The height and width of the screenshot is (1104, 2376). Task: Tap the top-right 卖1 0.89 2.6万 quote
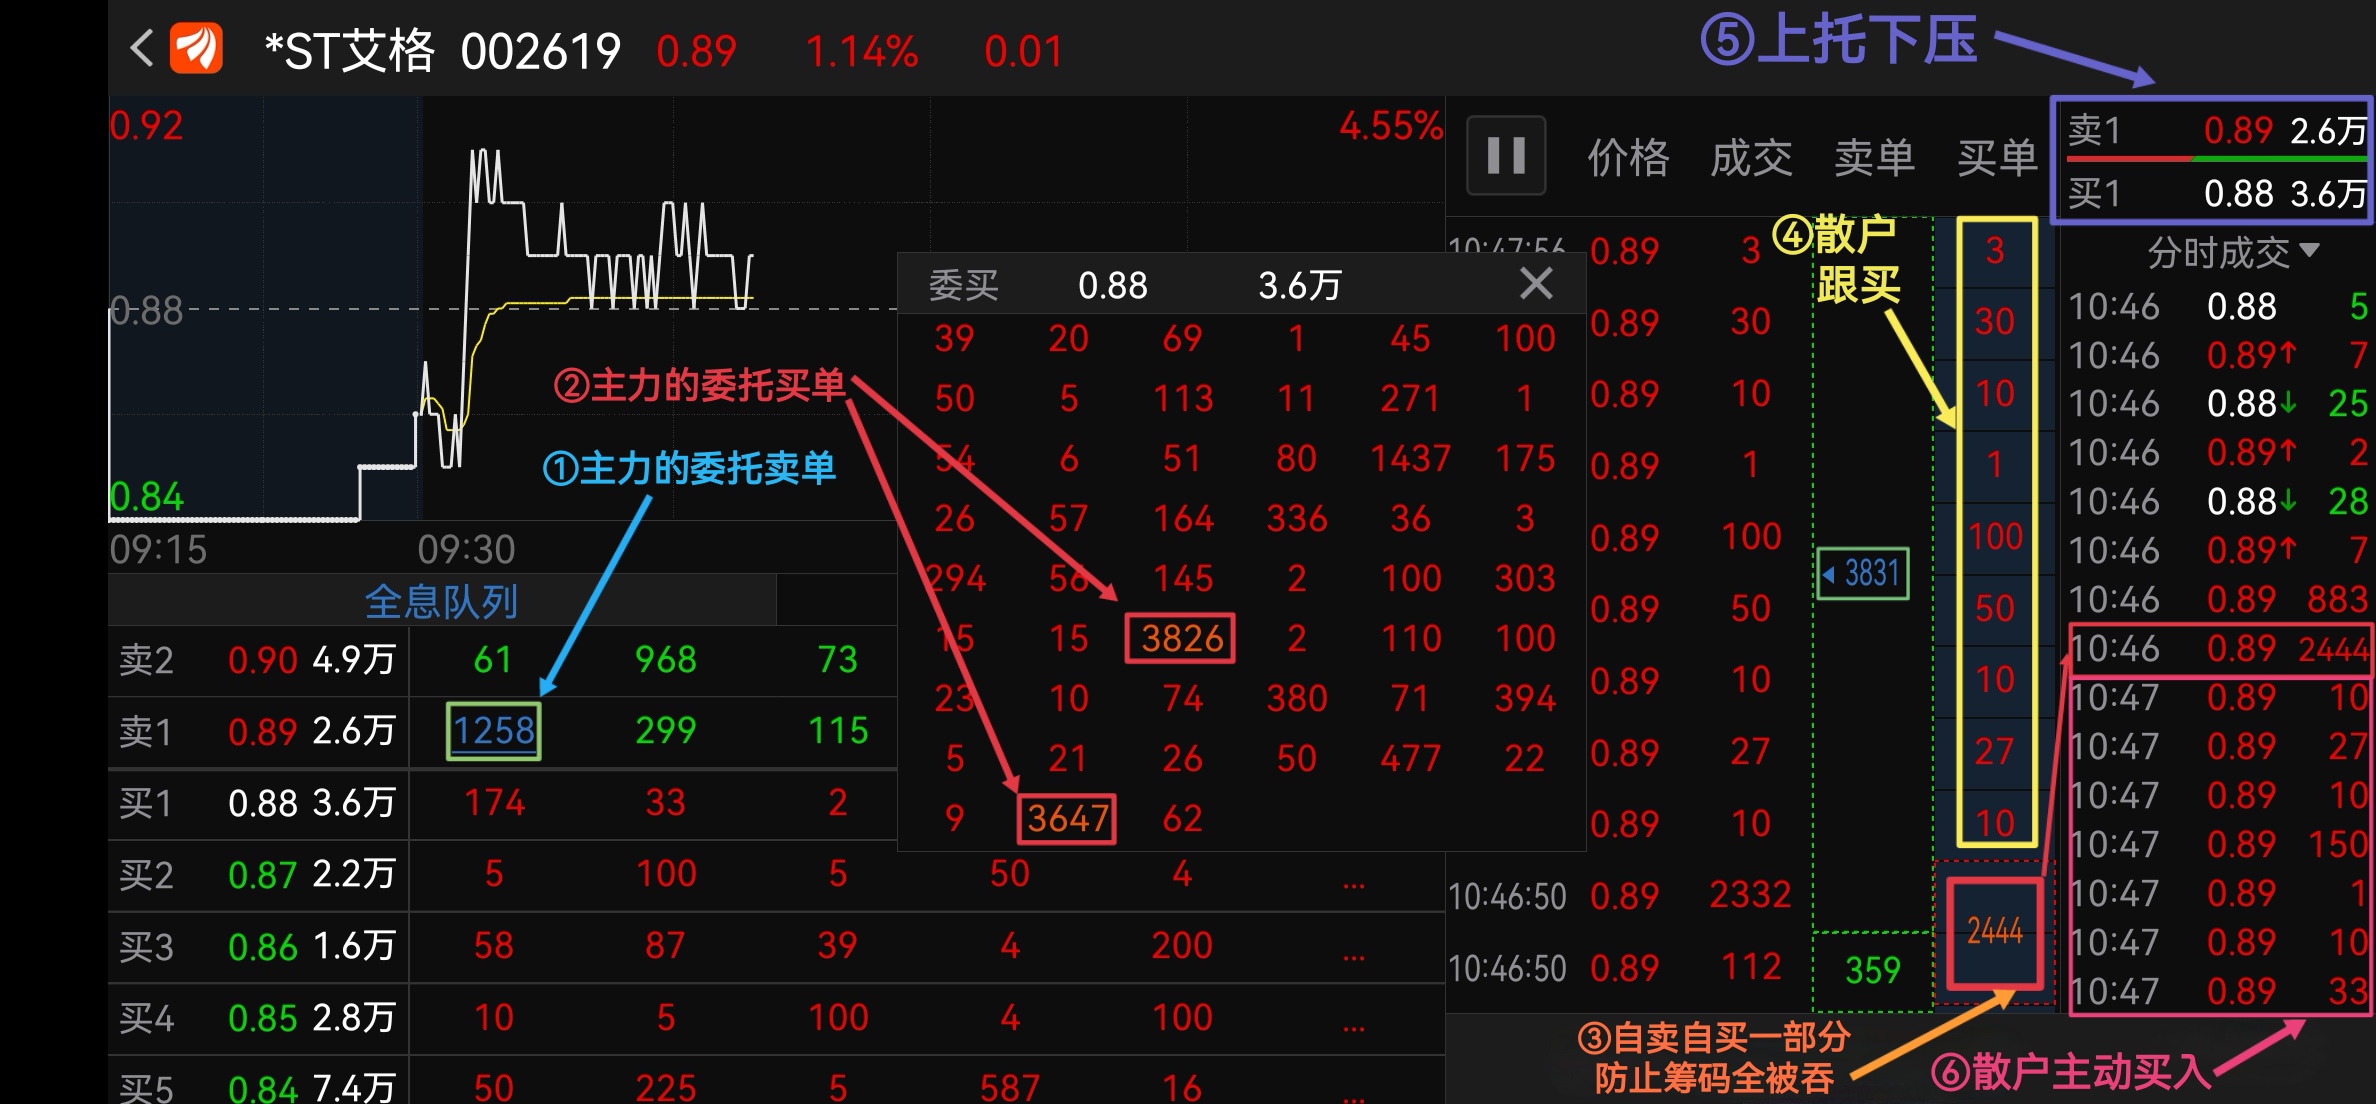pyautogui.click(x=2217, y=130)
